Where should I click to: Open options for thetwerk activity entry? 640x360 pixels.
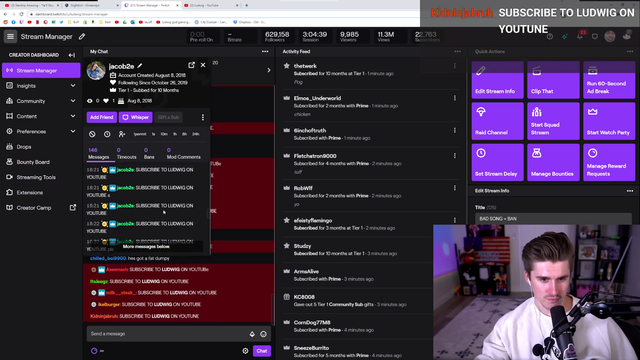455,66
